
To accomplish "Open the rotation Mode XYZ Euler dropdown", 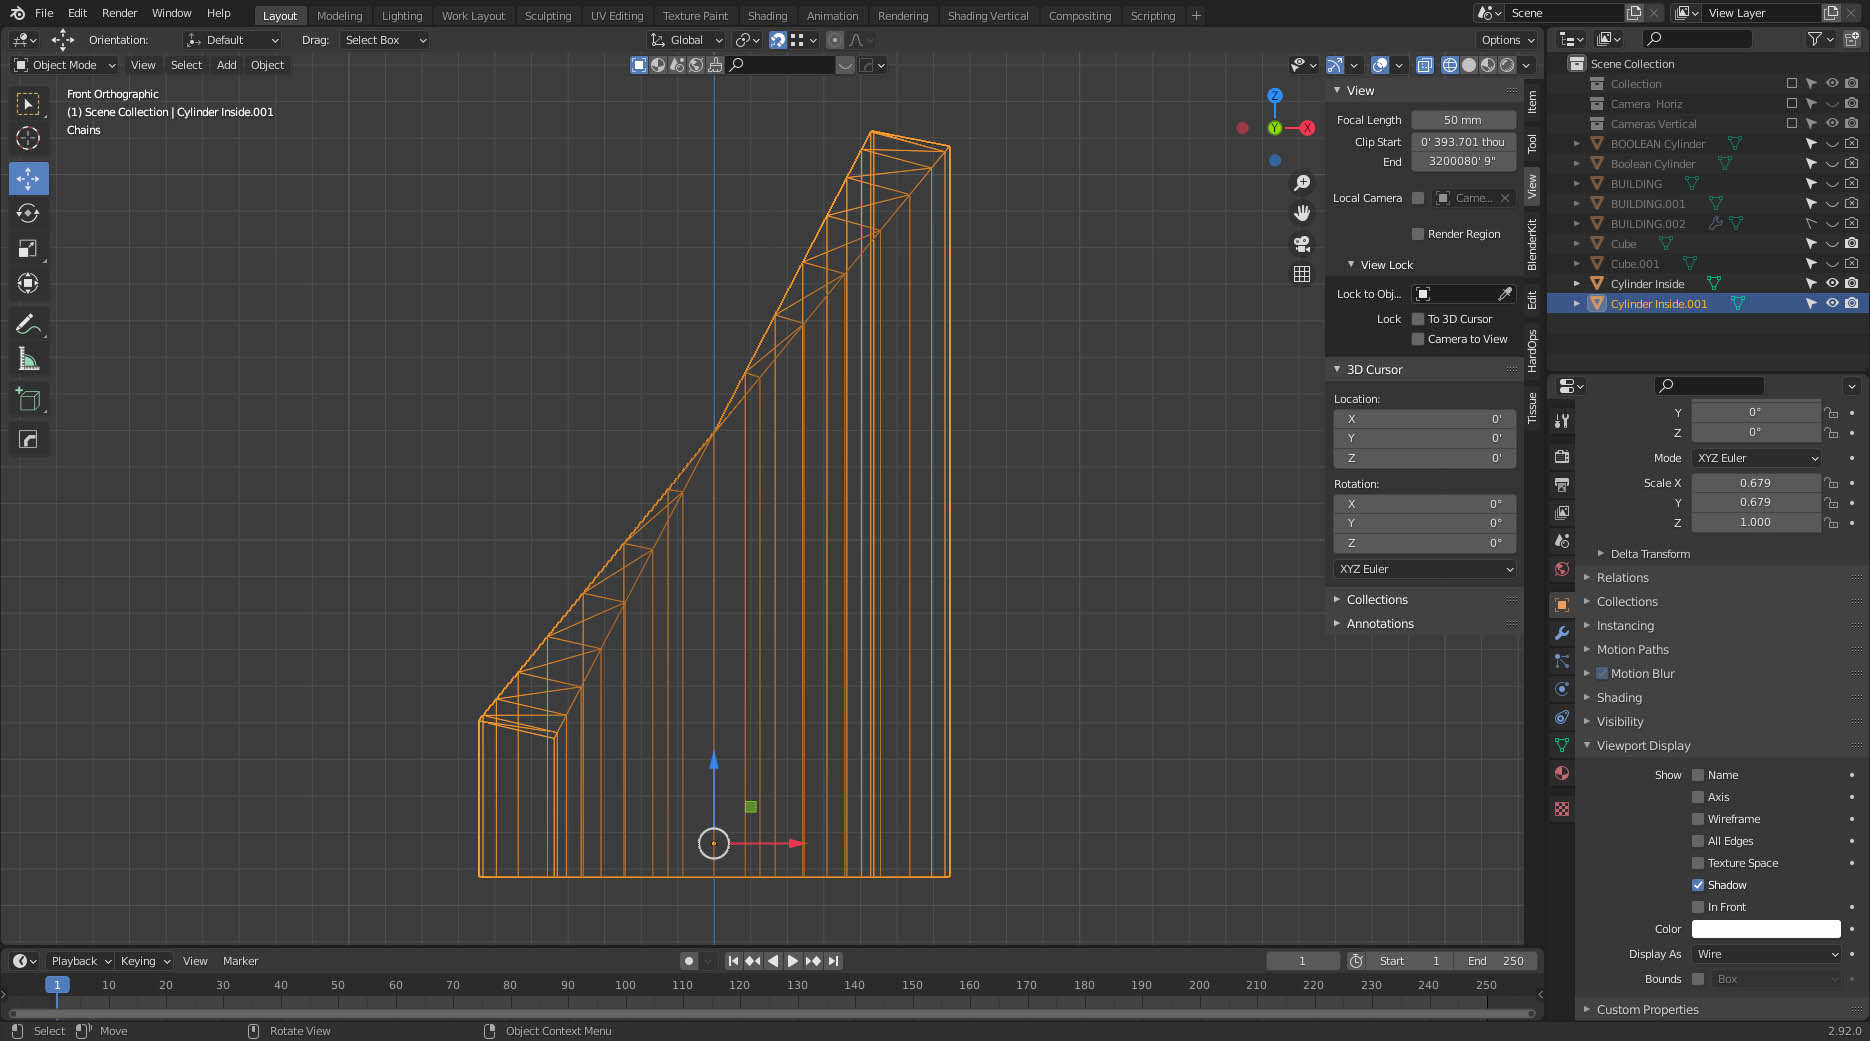I will pyautogui.click(x=1758, y=458).
